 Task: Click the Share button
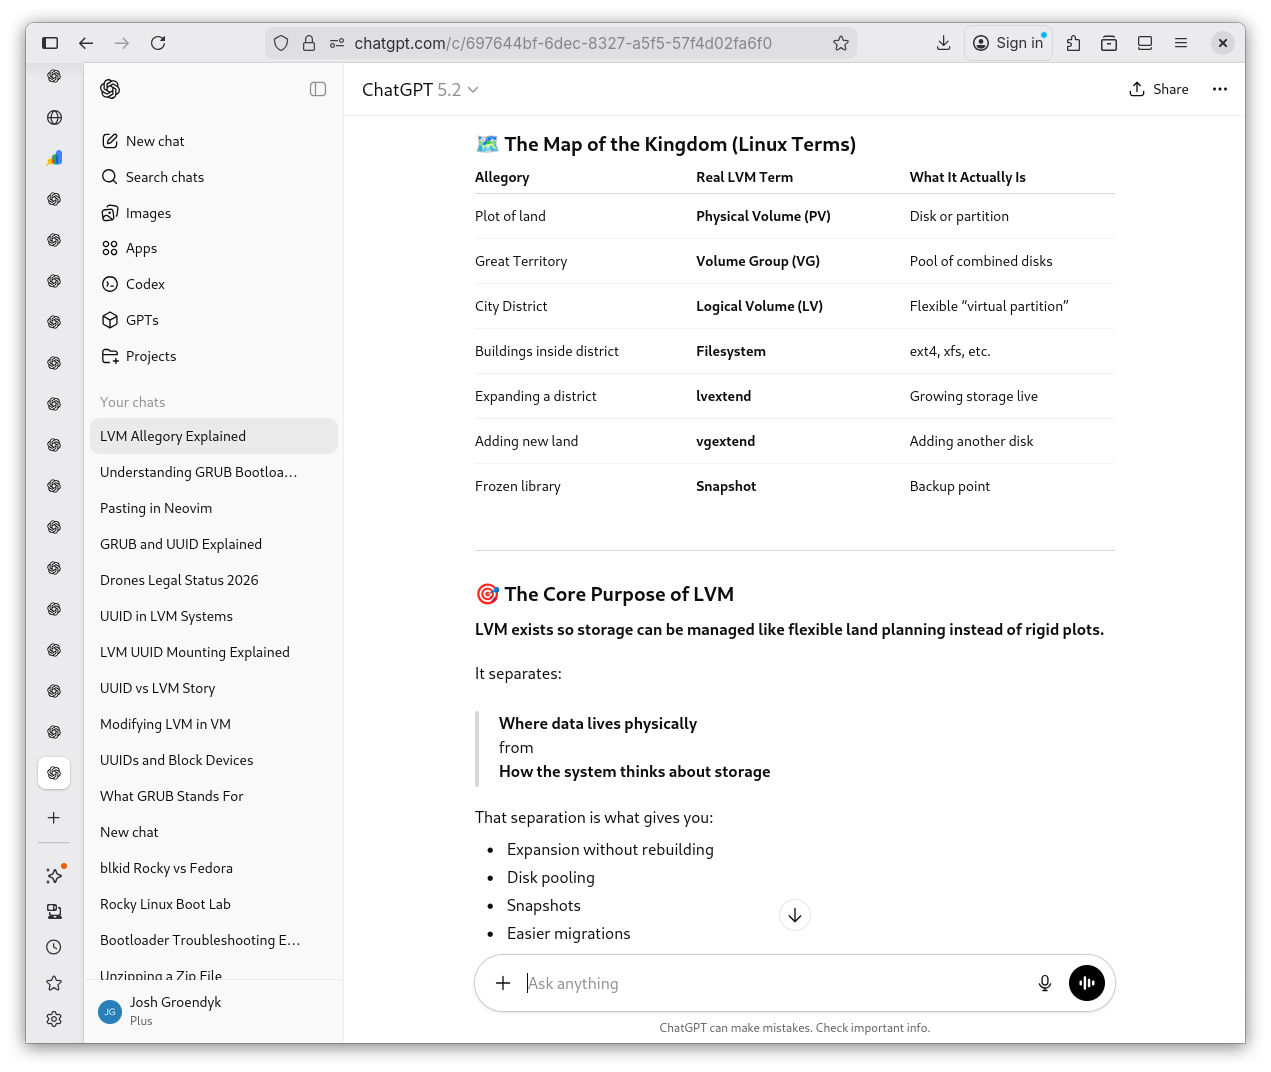click(1158, 89)
